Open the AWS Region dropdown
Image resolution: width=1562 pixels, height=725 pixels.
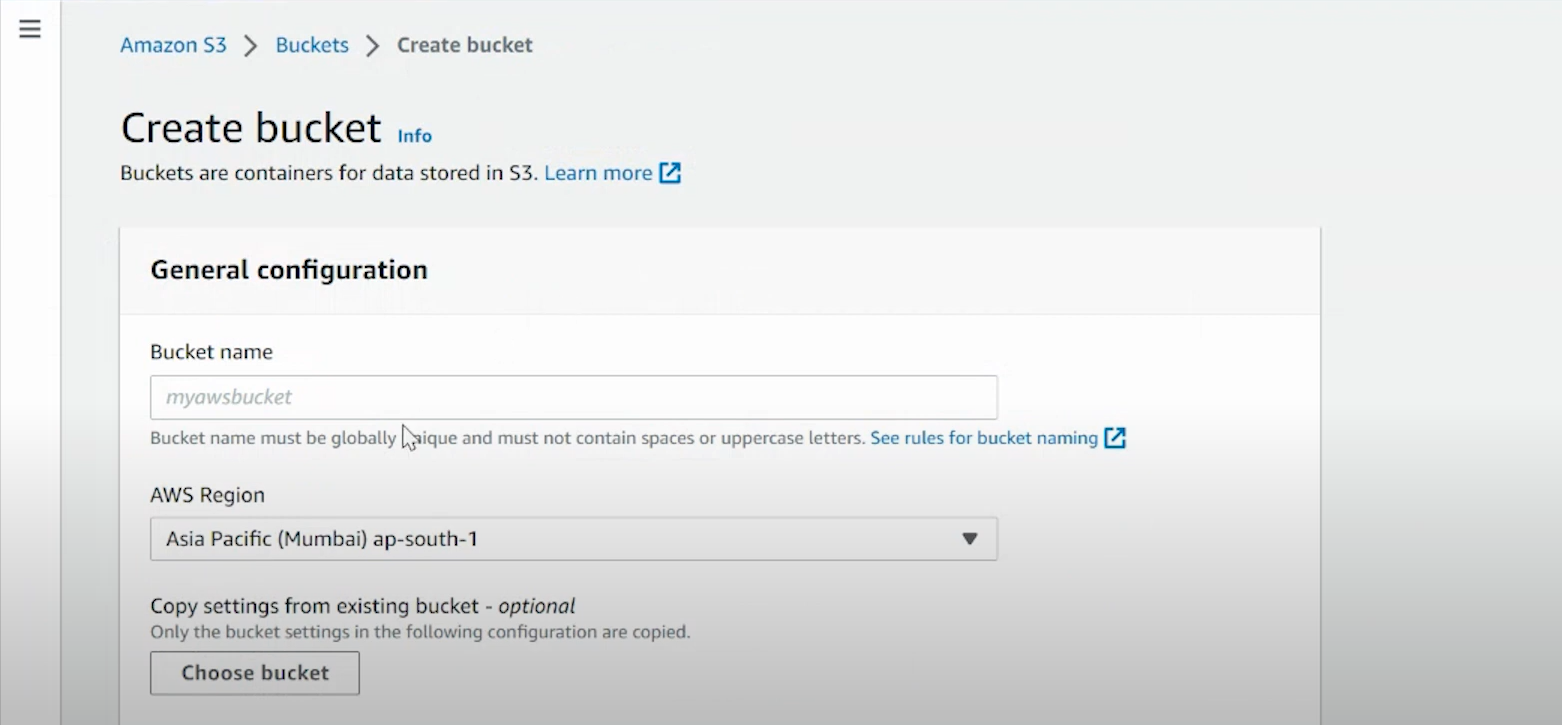point(574,539)
